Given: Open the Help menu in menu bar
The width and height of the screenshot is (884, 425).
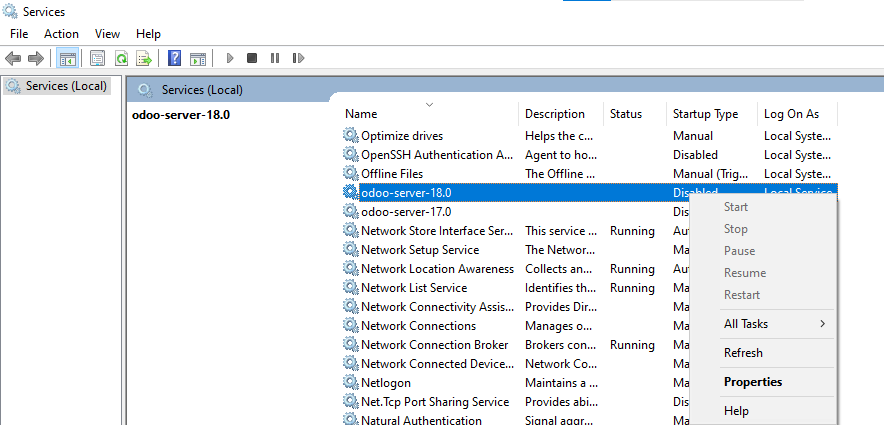Looking at the screenshot, I should (148, 34).
